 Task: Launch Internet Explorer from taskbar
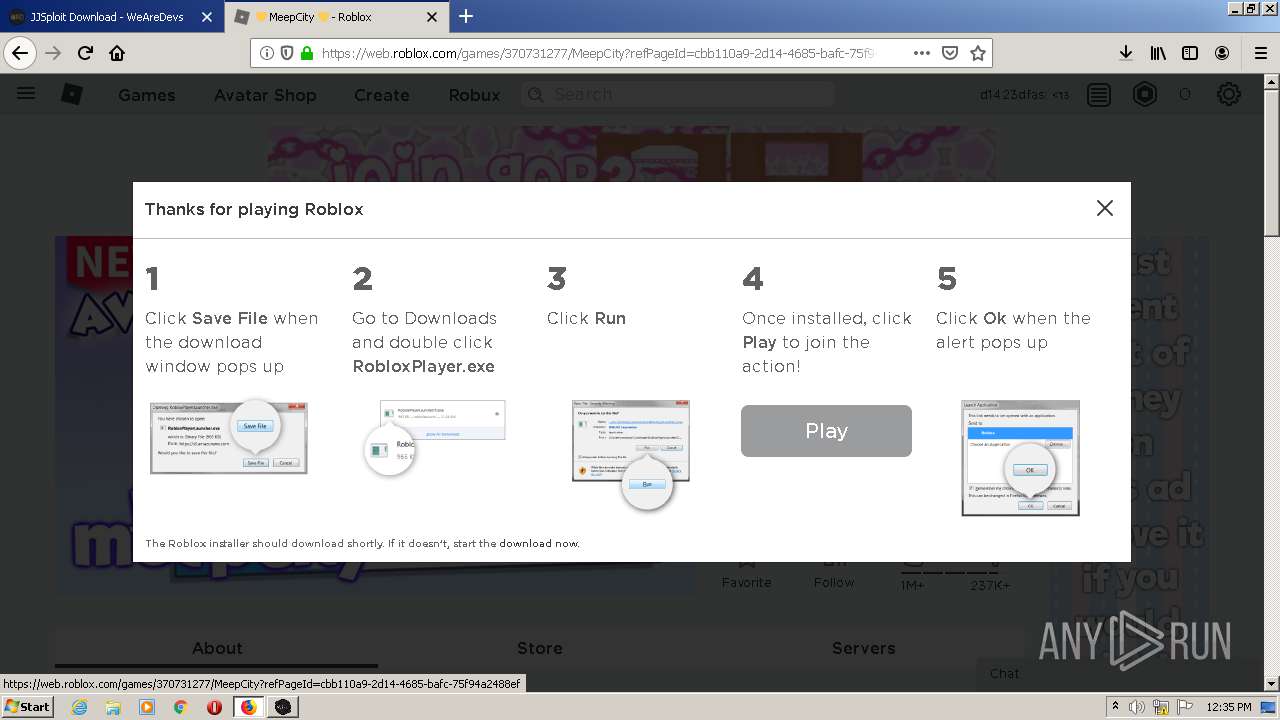click(79, 707)
